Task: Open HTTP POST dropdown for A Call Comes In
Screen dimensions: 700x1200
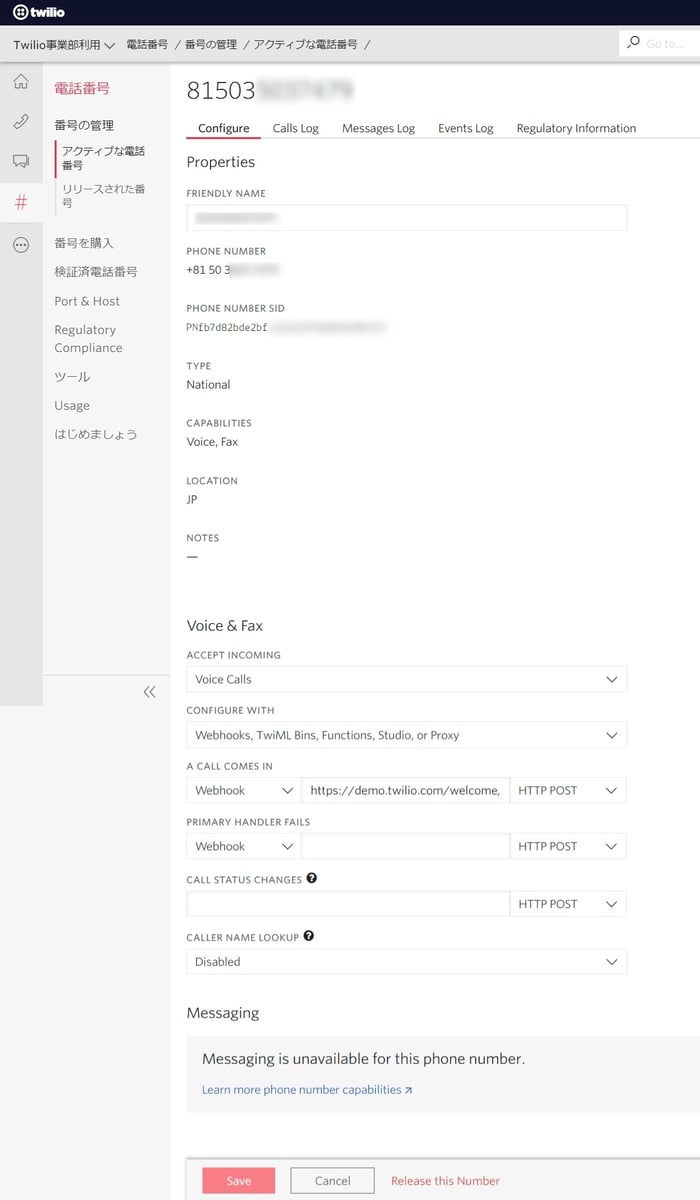Action: click(x=568, y=790)
